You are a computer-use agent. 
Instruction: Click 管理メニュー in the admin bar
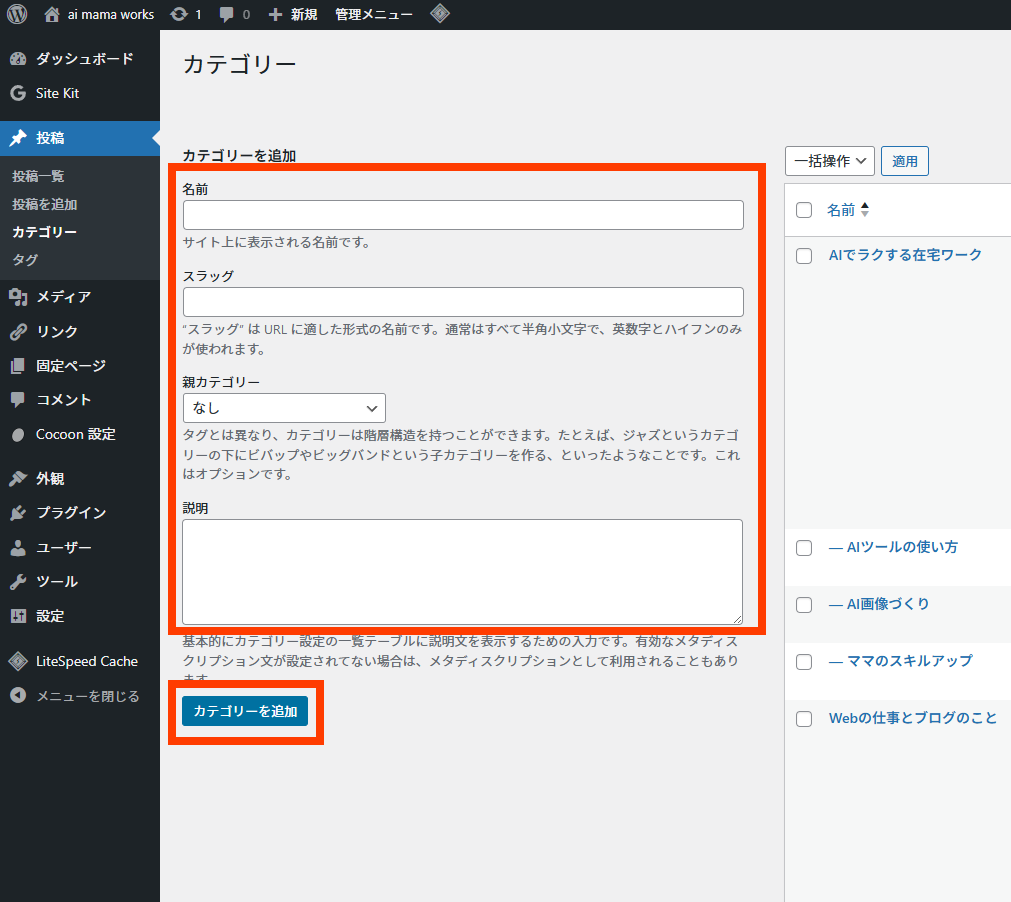coord(373,14)
